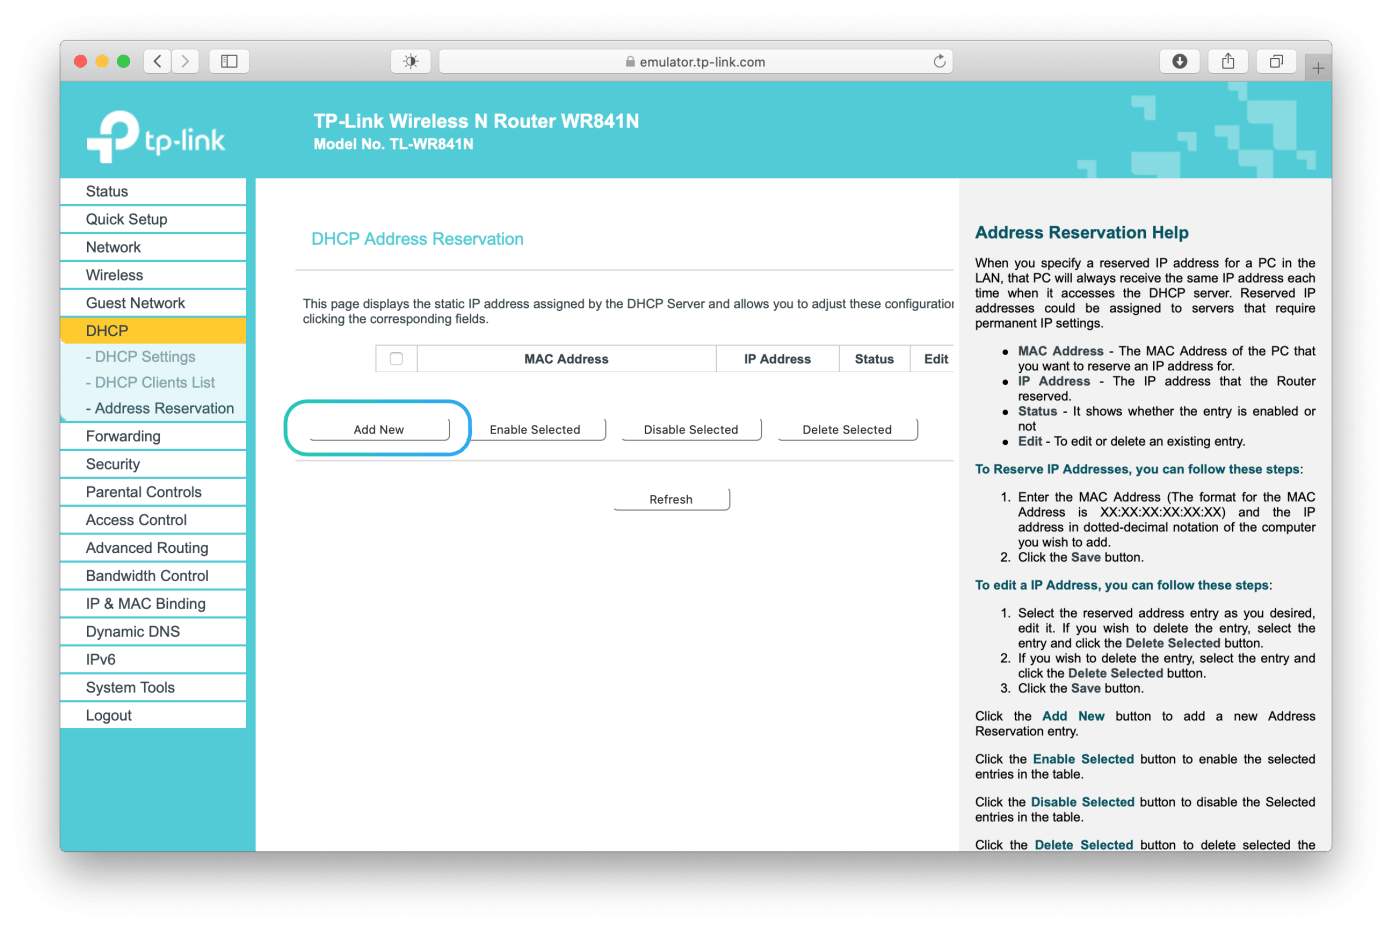This screenshot has width=1392, height=931.
Task: Click the Share icon in Safari
Action: click(1228, 61)
